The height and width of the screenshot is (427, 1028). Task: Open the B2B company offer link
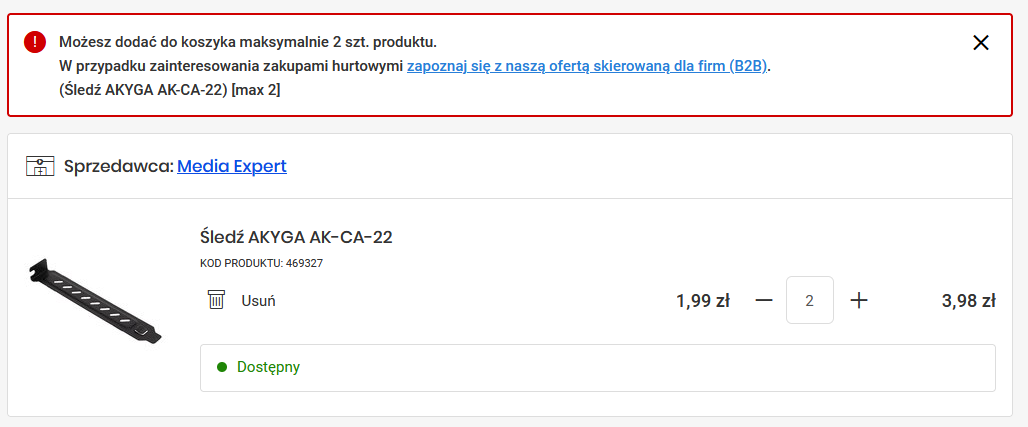coord(588,66)
